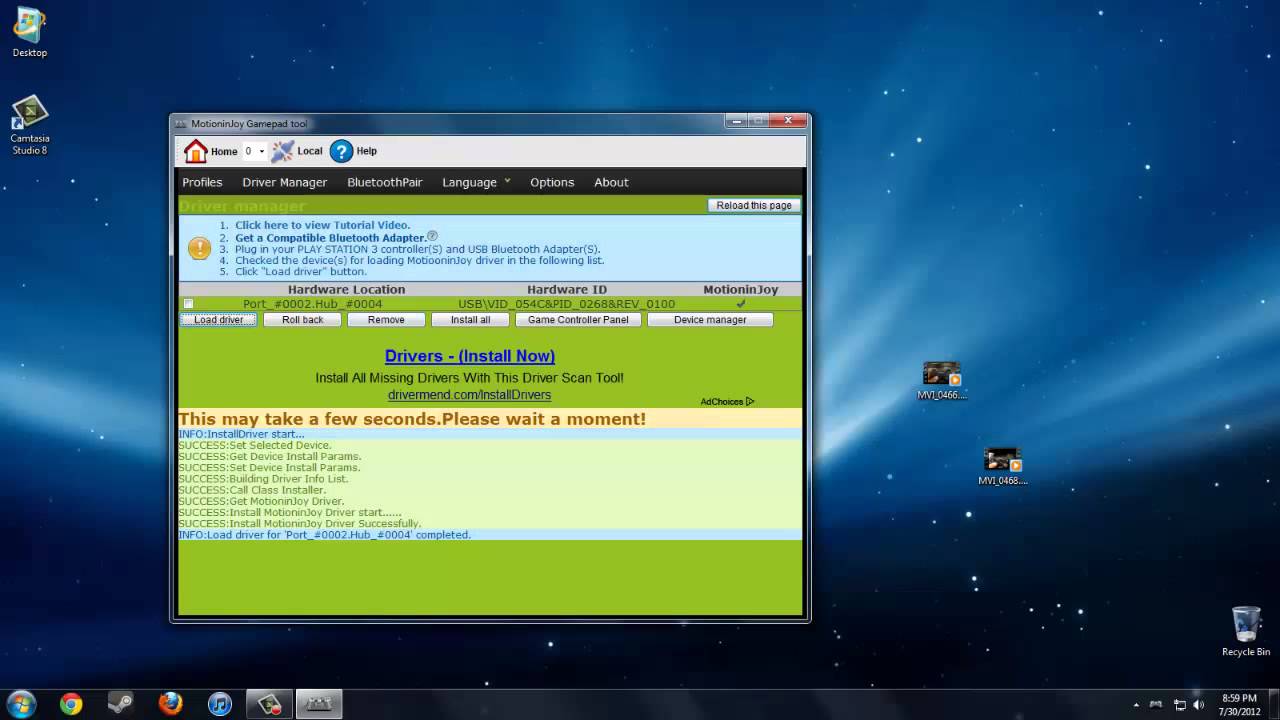The image size is (1280, 720).
Task: Click the Help question mark icon
Action: coord(341,151)
